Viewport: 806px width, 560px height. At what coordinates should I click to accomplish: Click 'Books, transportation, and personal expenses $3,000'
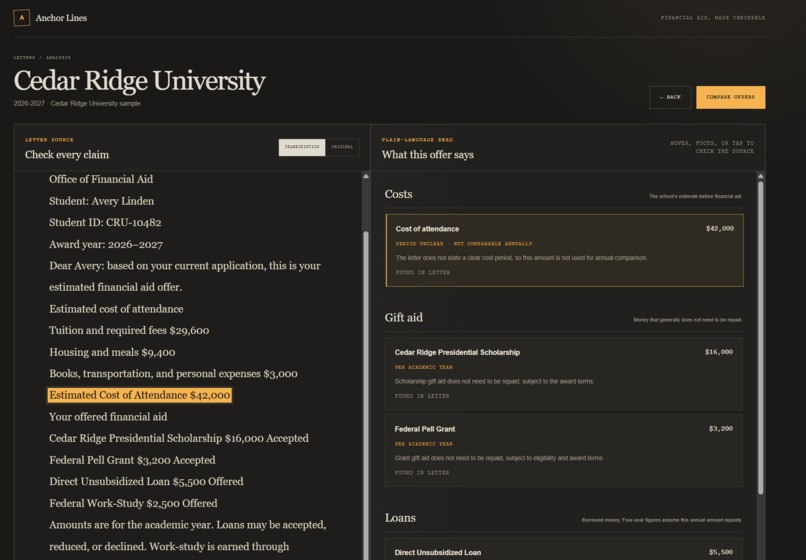tap(173, 374)
